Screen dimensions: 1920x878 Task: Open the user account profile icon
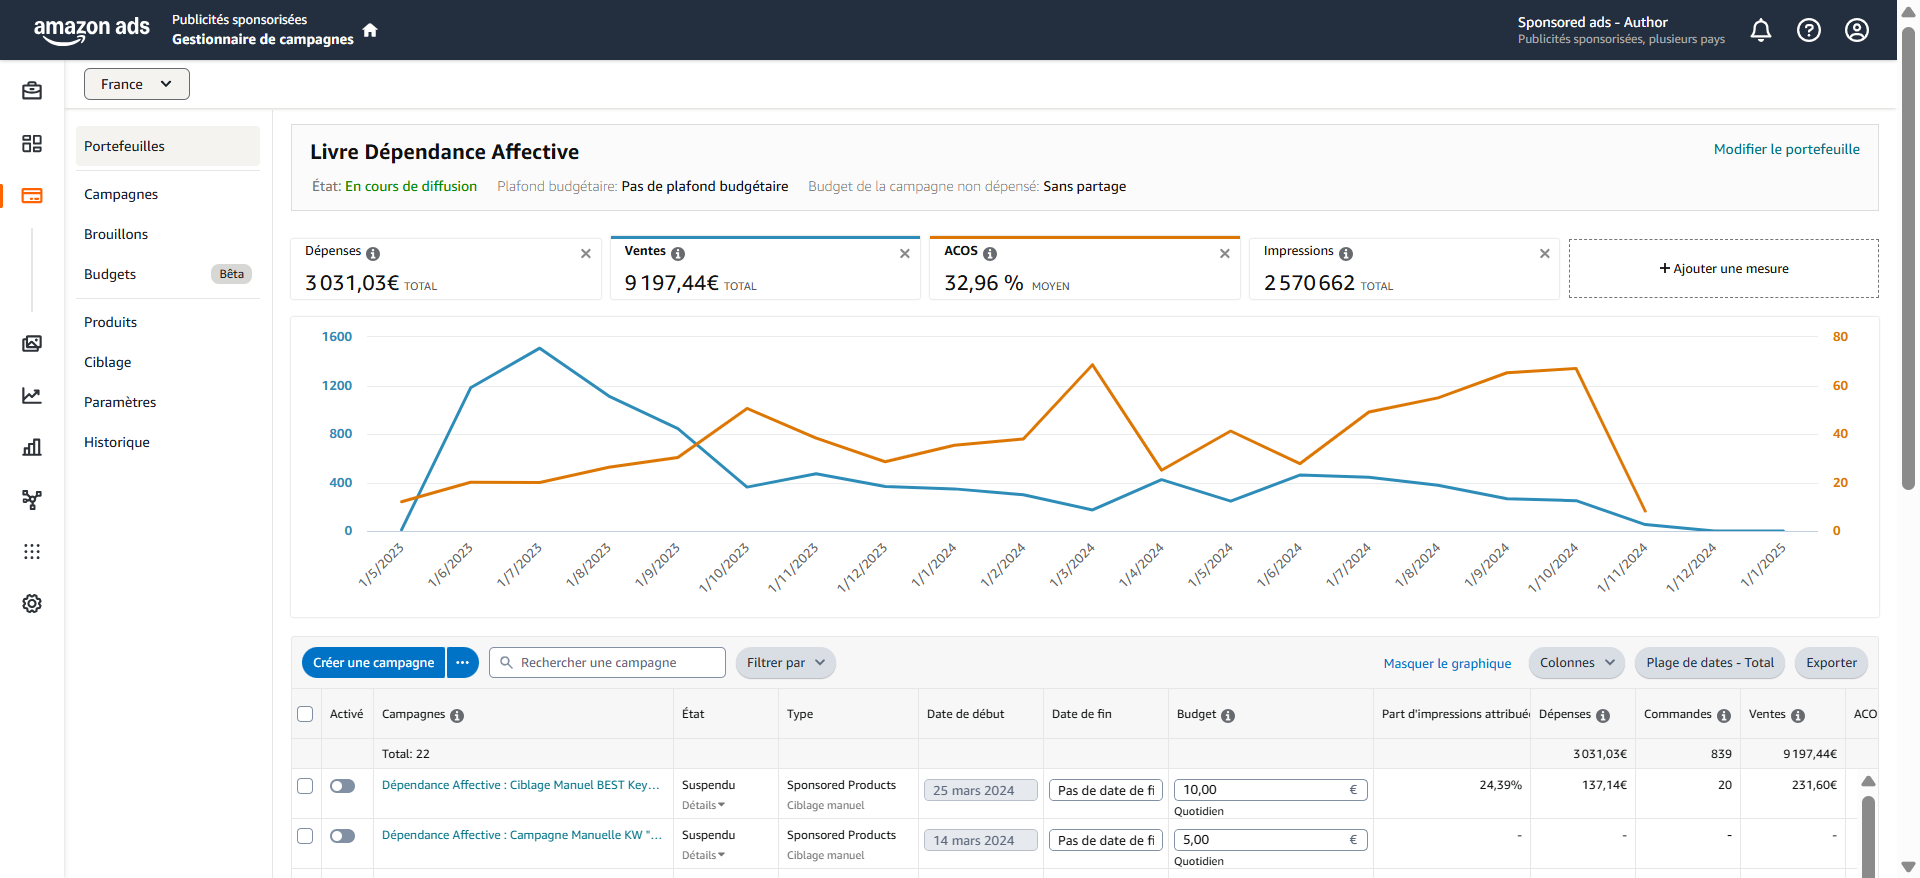point(1856,30)
